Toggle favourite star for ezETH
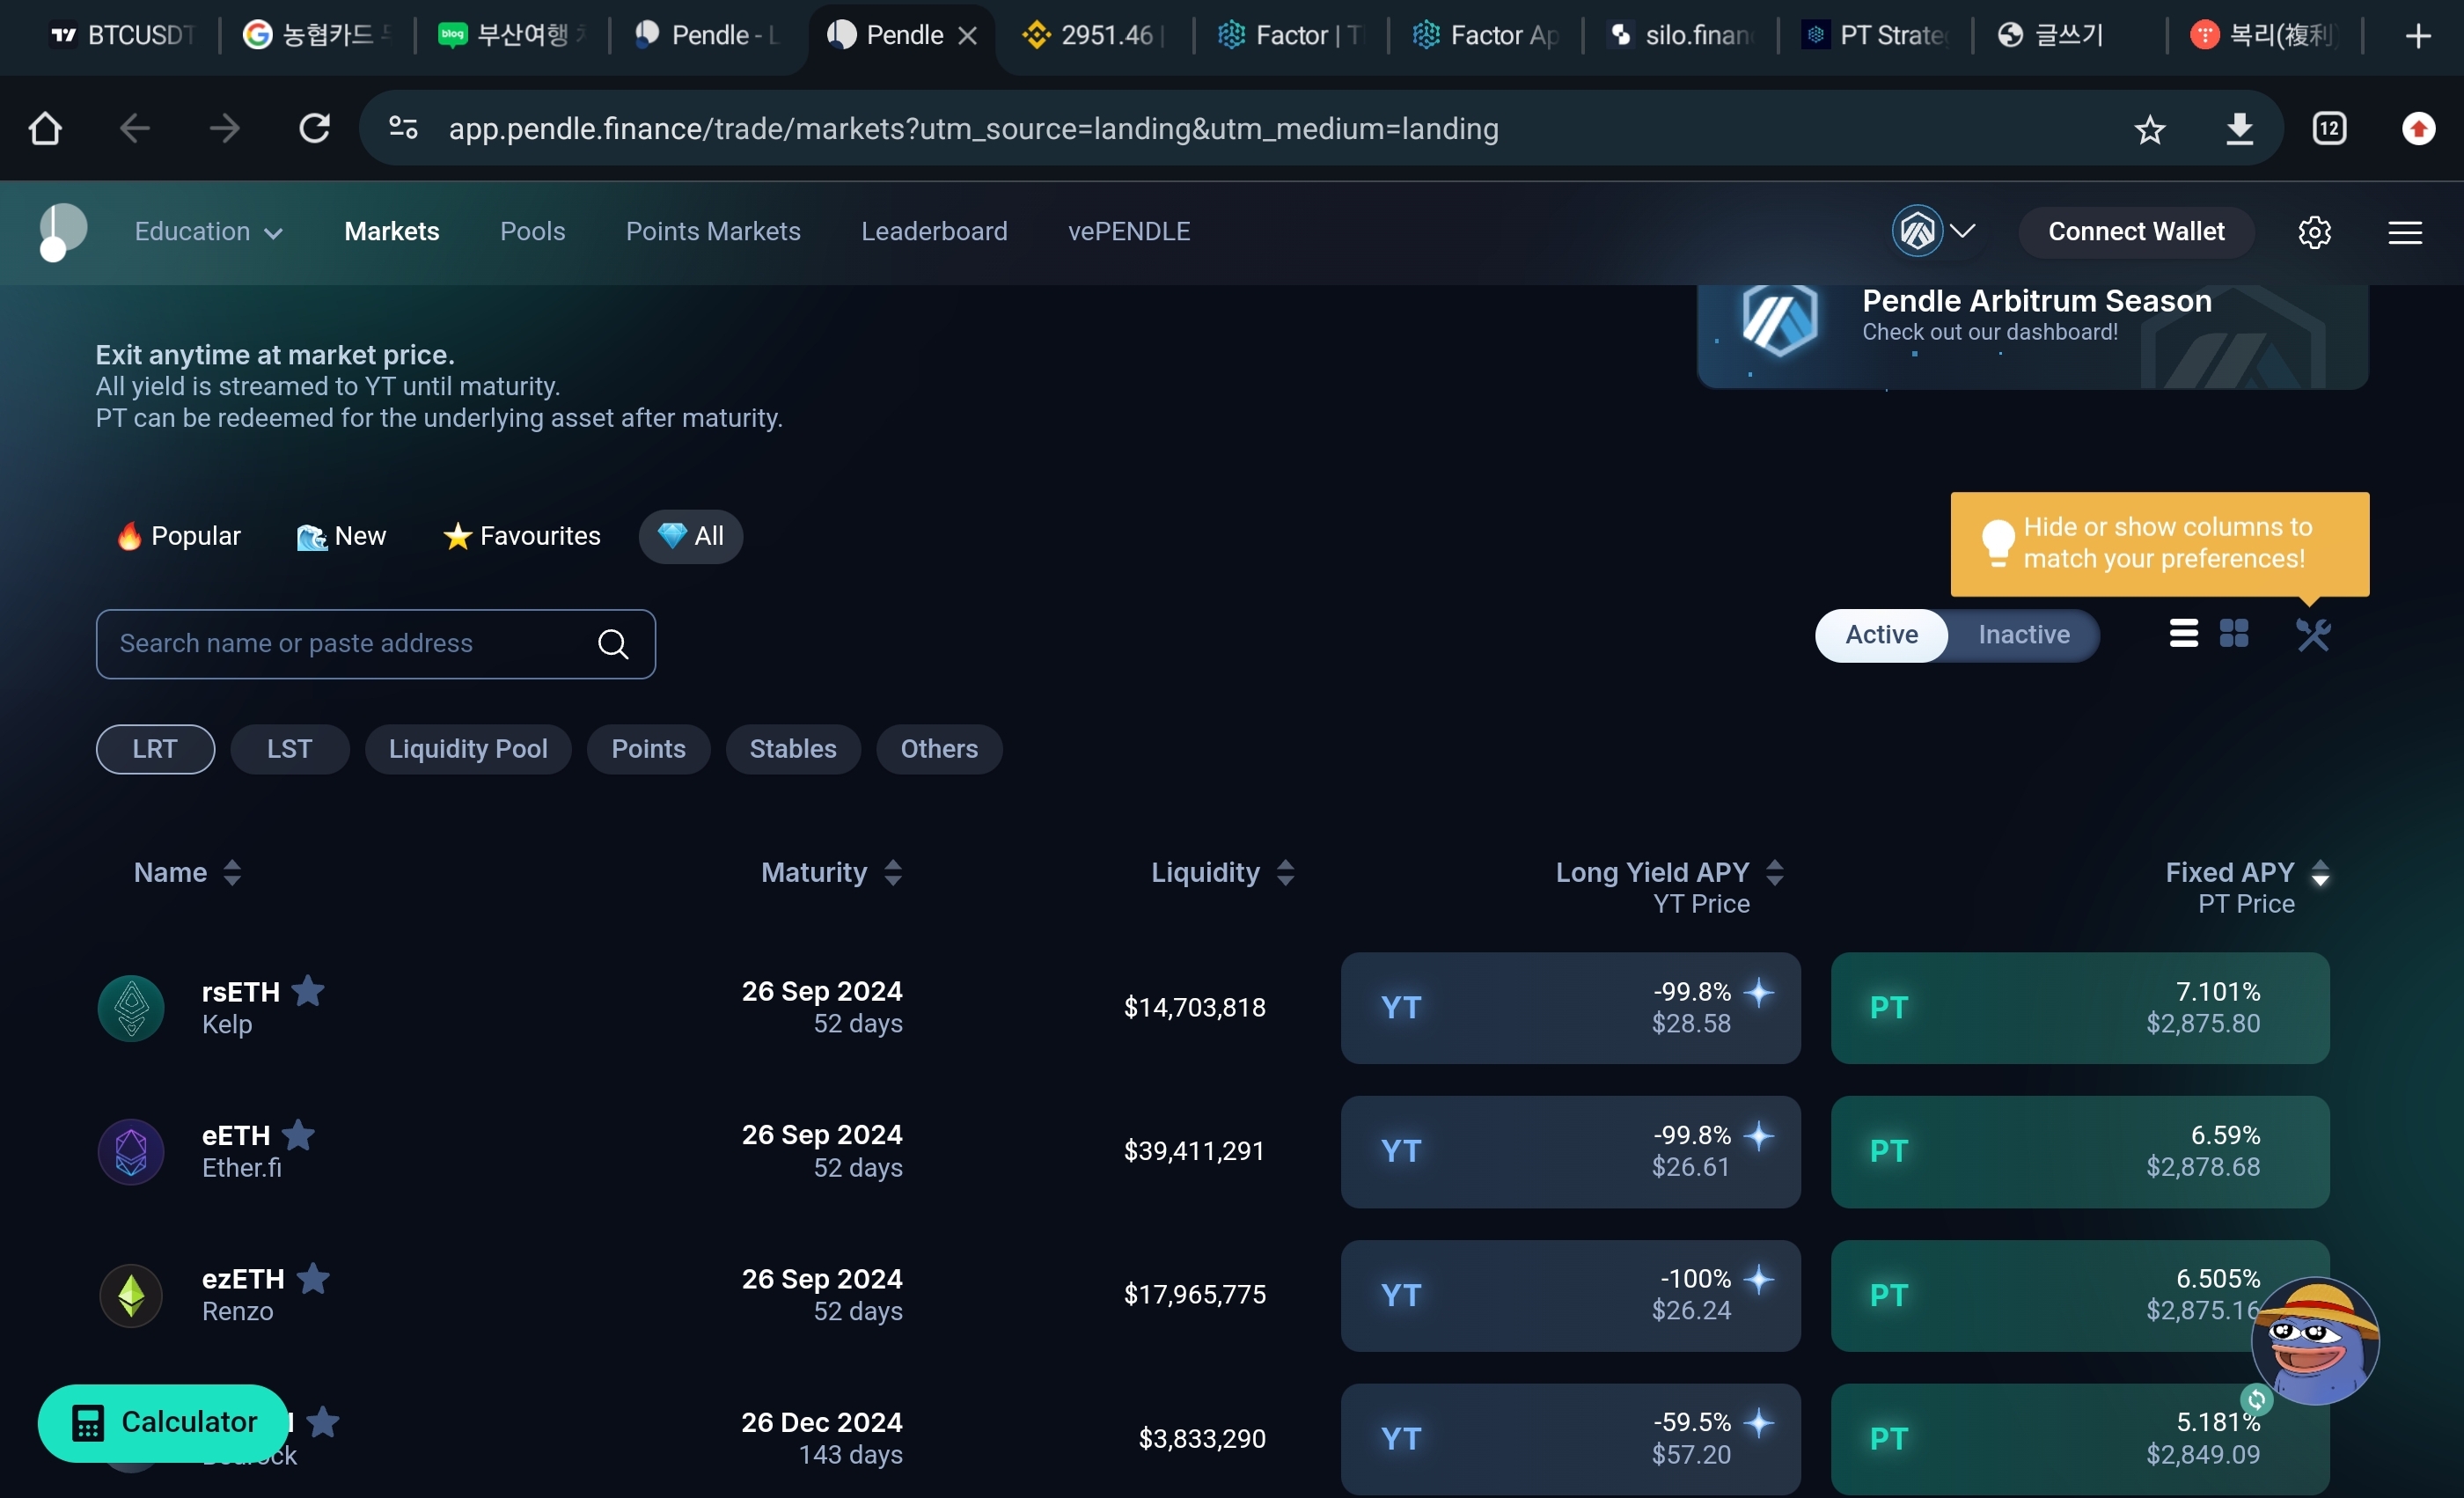 tap(314, 1278)
